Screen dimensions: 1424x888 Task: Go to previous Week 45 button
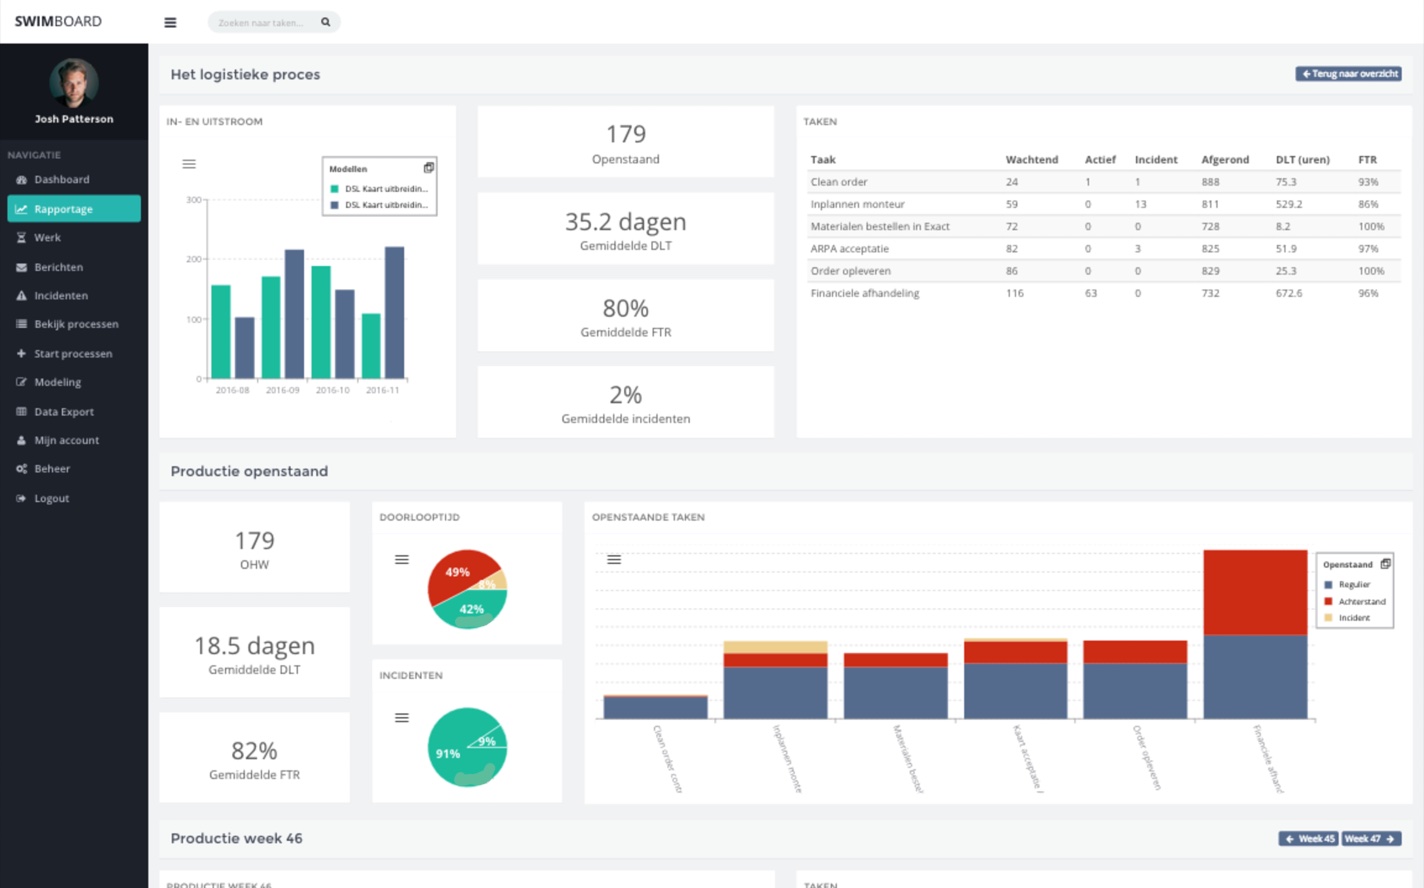(x=1309, y=839)
